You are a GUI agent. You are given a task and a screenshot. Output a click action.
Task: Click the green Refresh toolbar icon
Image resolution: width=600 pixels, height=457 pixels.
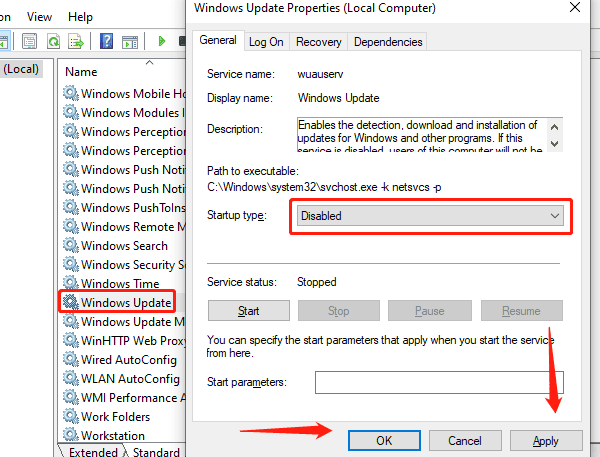click(x=53, y=41)
